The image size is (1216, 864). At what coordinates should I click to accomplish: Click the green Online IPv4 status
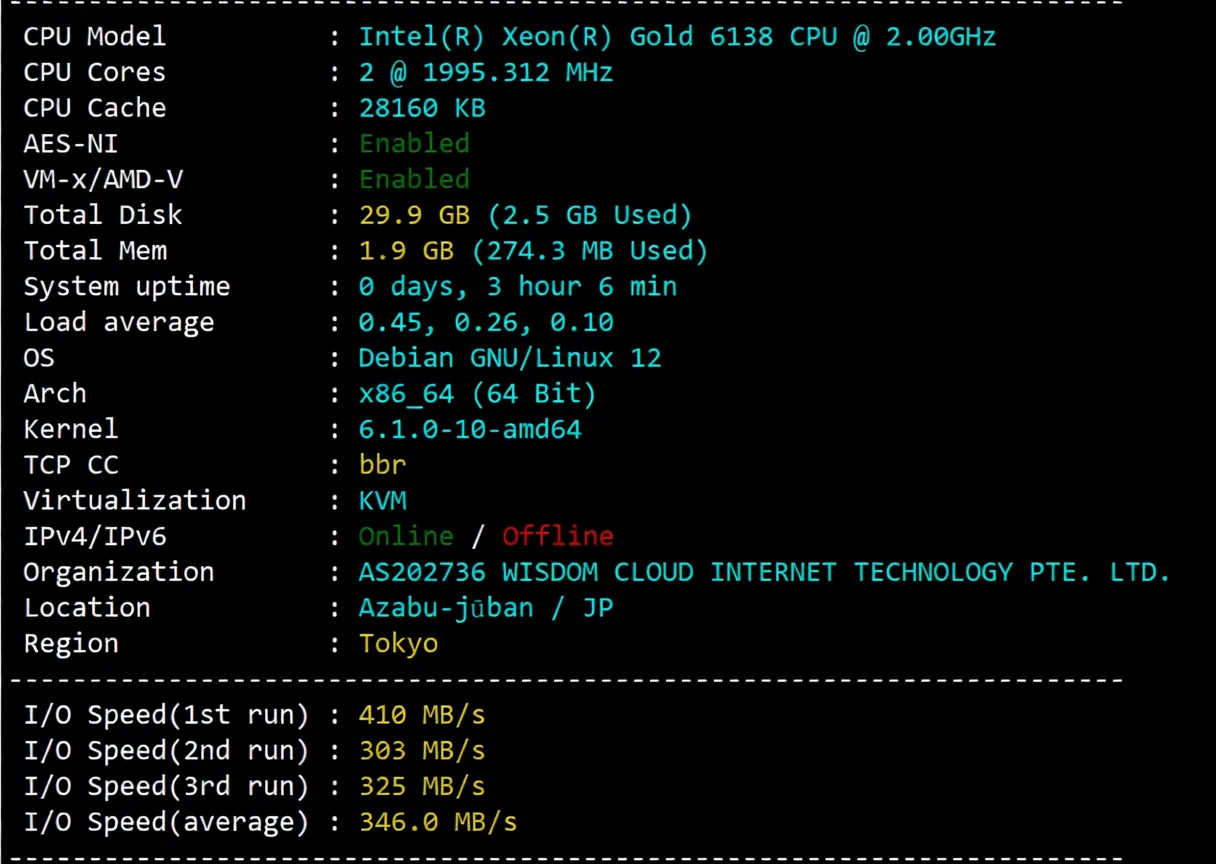pos(405,536)
